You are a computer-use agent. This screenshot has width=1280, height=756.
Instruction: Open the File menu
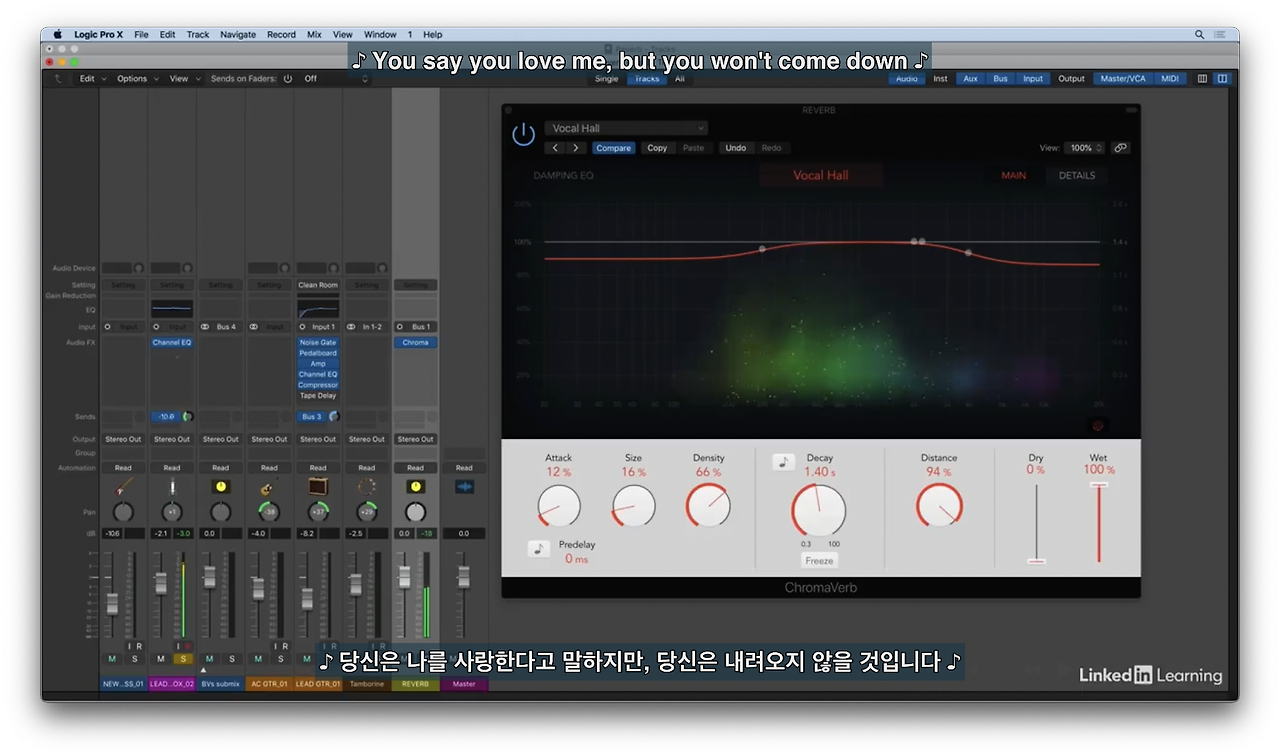(141, 34)
